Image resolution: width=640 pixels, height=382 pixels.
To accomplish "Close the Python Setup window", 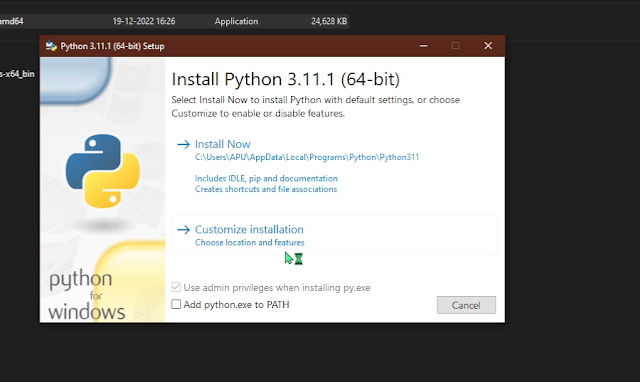I will coord(488,46).
